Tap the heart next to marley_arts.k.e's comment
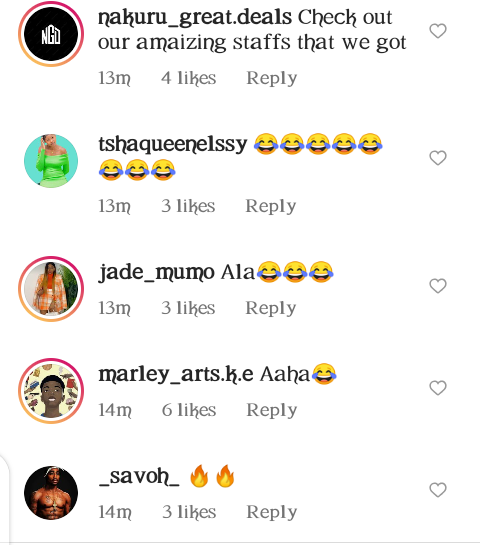The height and width of the screenshot is (545, 480). [438, 388]
